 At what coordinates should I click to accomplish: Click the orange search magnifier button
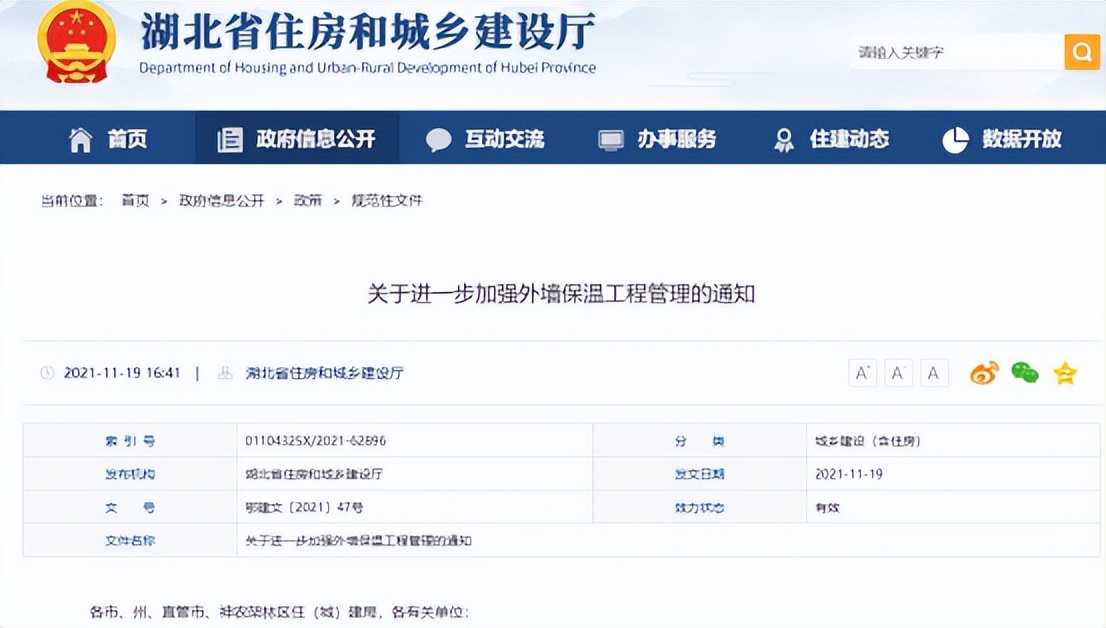(1081, 52)
